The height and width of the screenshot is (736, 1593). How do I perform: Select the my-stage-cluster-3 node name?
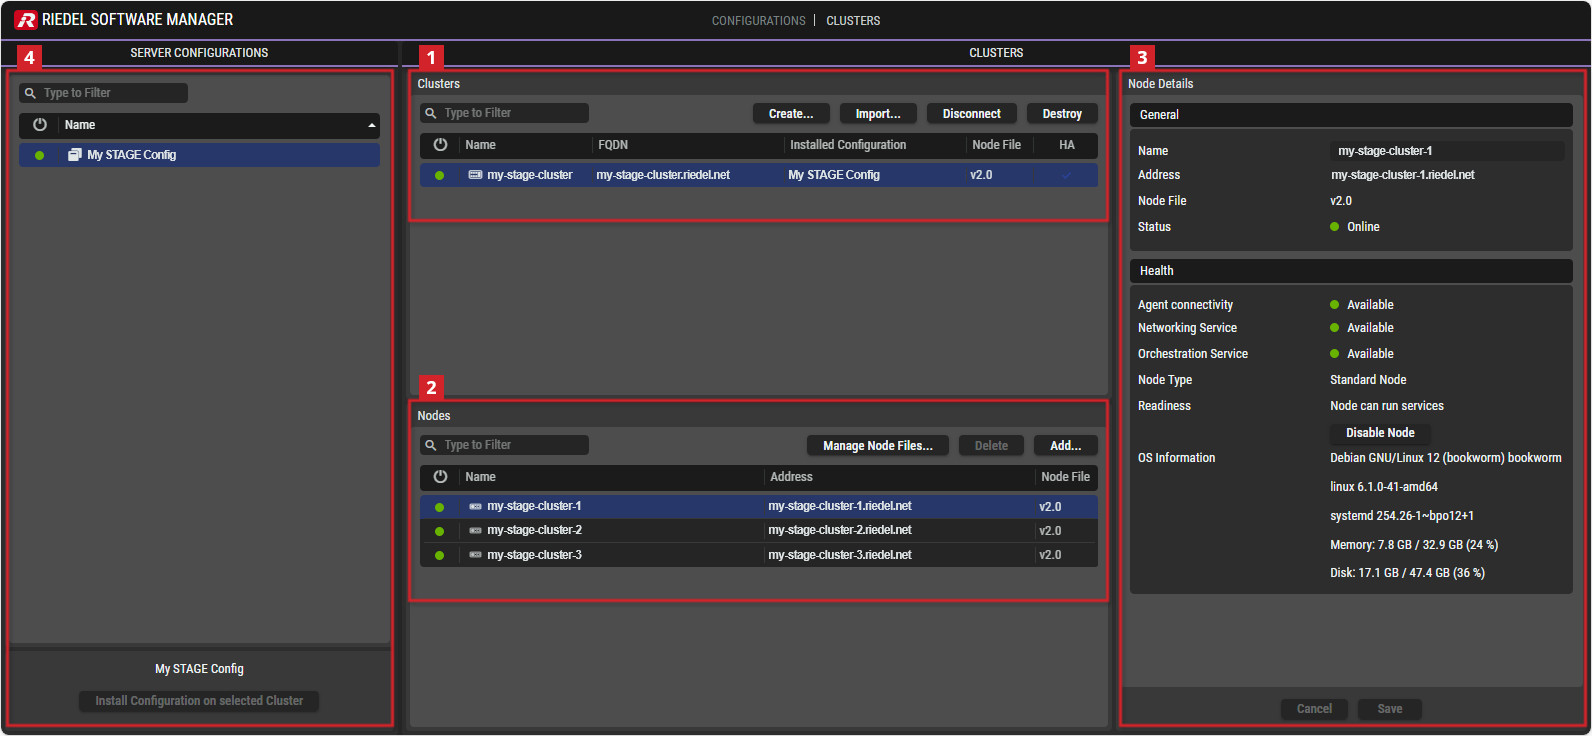534,555
